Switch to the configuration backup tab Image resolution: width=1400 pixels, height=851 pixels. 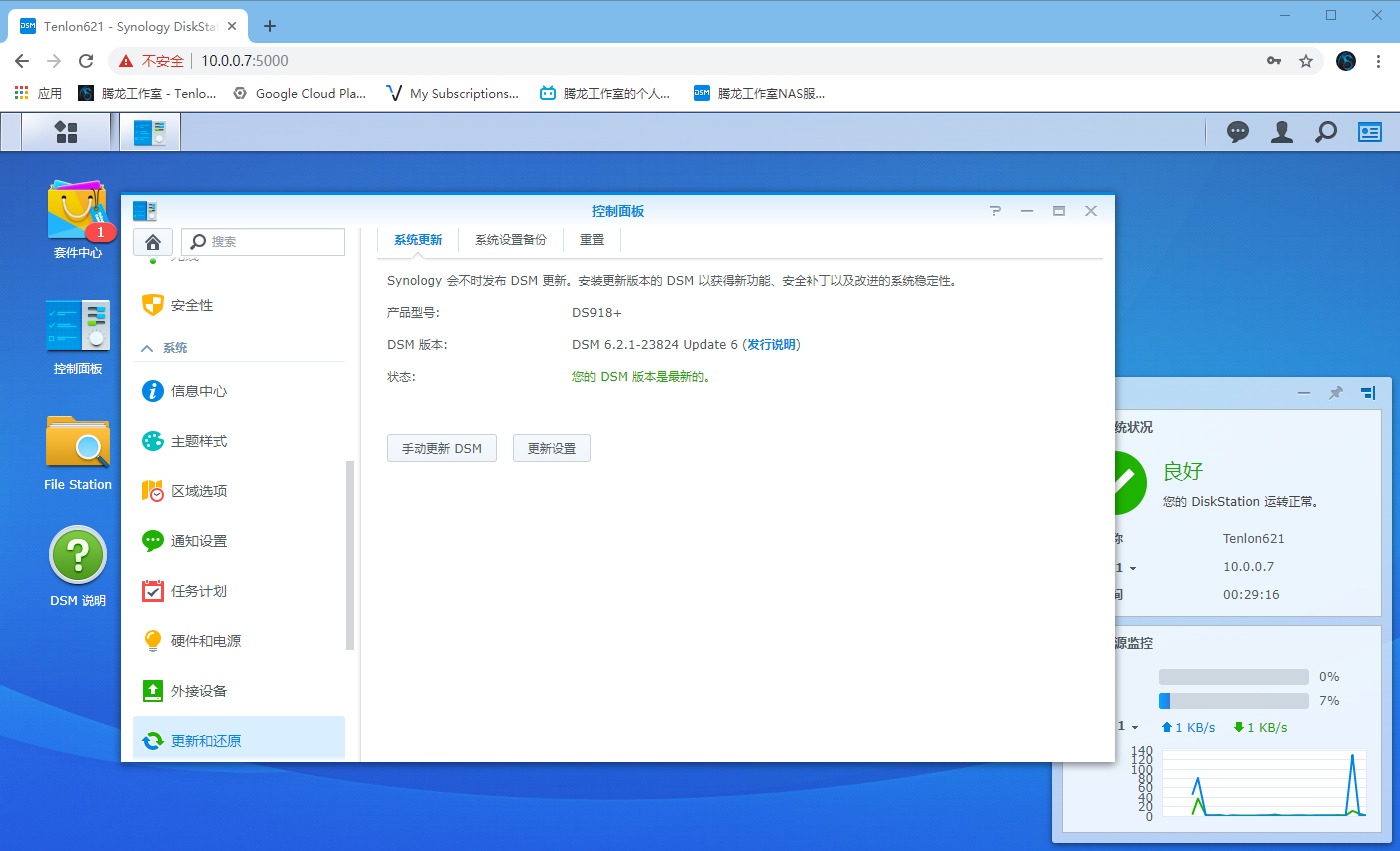click(510, 240)
